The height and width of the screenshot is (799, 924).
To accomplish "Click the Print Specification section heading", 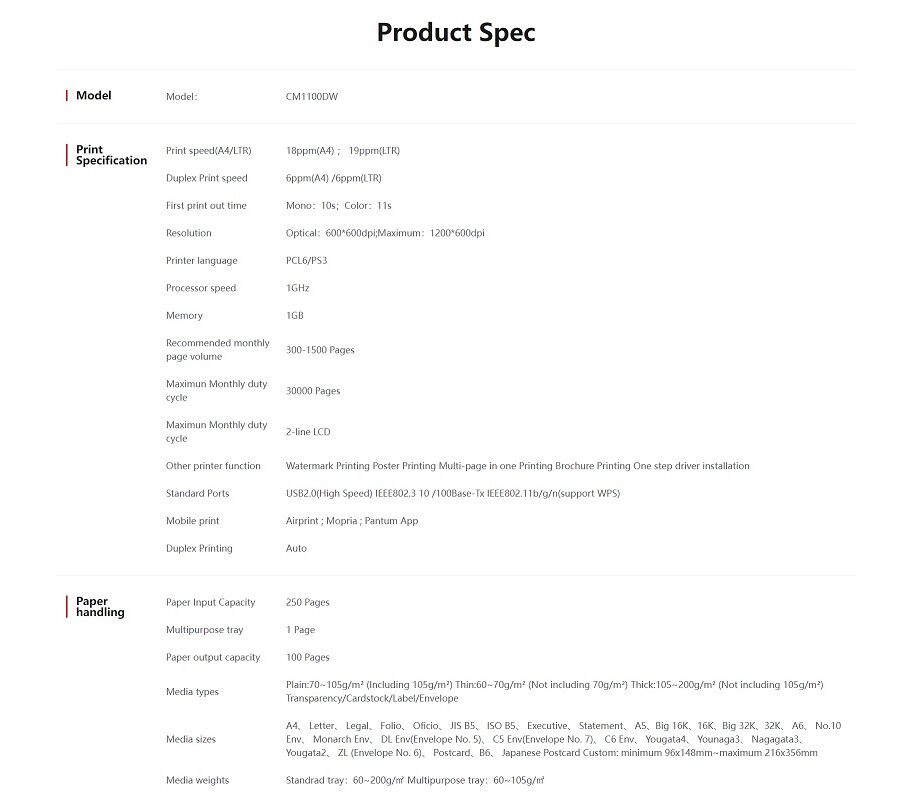I will [111, 155].
